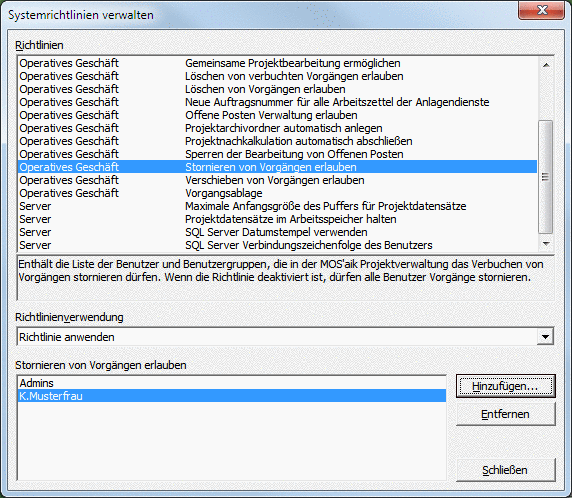Select 'Löschen von verbuchten Vorgängen erlauben' policy
Viewport: 572px width, 498px height.
[x=277, y=76]
